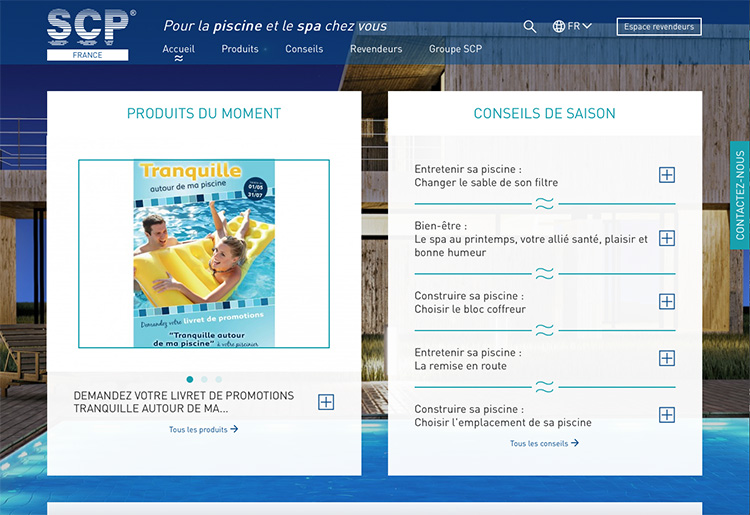Screen dimensions: 750x515
Task: Click the Espace revendeurs button
Action: (658, 27)
